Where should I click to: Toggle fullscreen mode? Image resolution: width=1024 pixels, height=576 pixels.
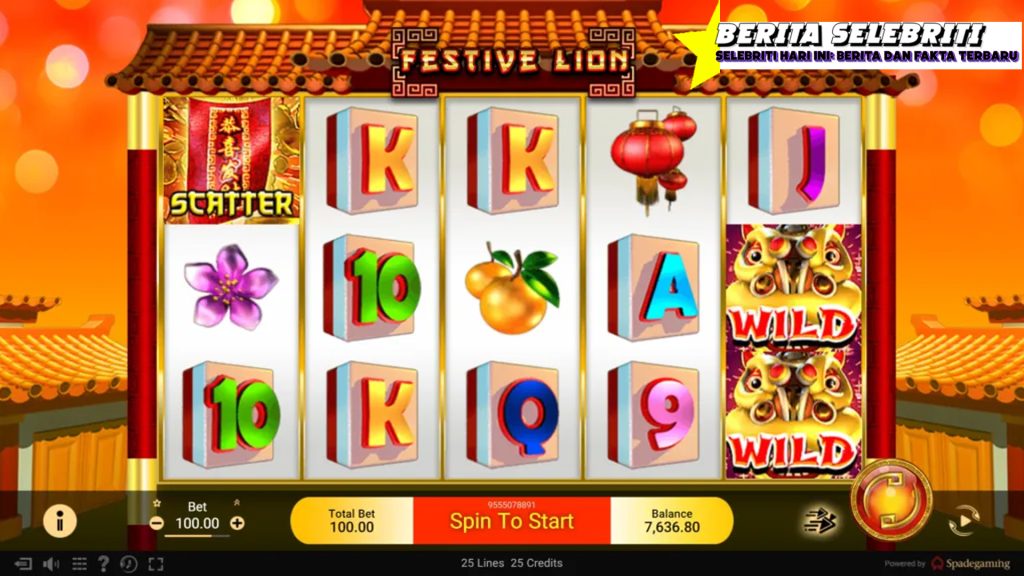click(x=155, y=564)
